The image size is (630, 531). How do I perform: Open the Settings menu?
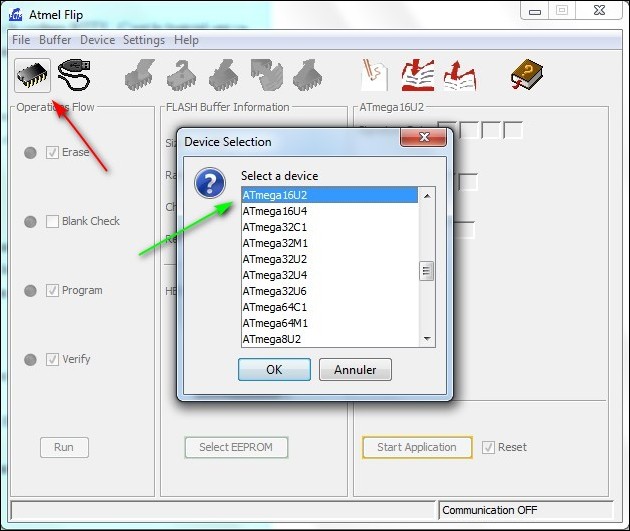[x=144, y=40]
